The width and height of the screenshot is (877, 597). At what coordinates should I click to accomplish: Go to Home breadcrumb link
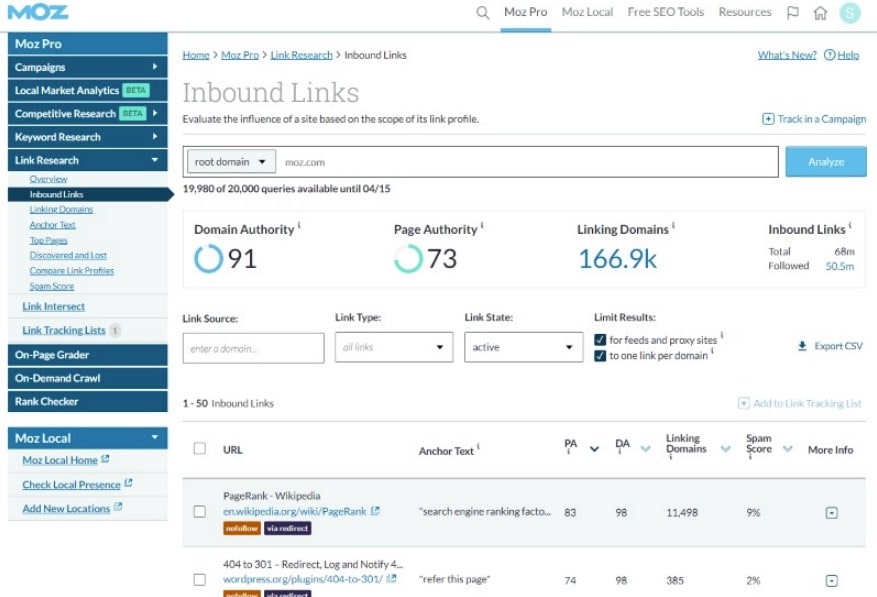coord(196,55)
